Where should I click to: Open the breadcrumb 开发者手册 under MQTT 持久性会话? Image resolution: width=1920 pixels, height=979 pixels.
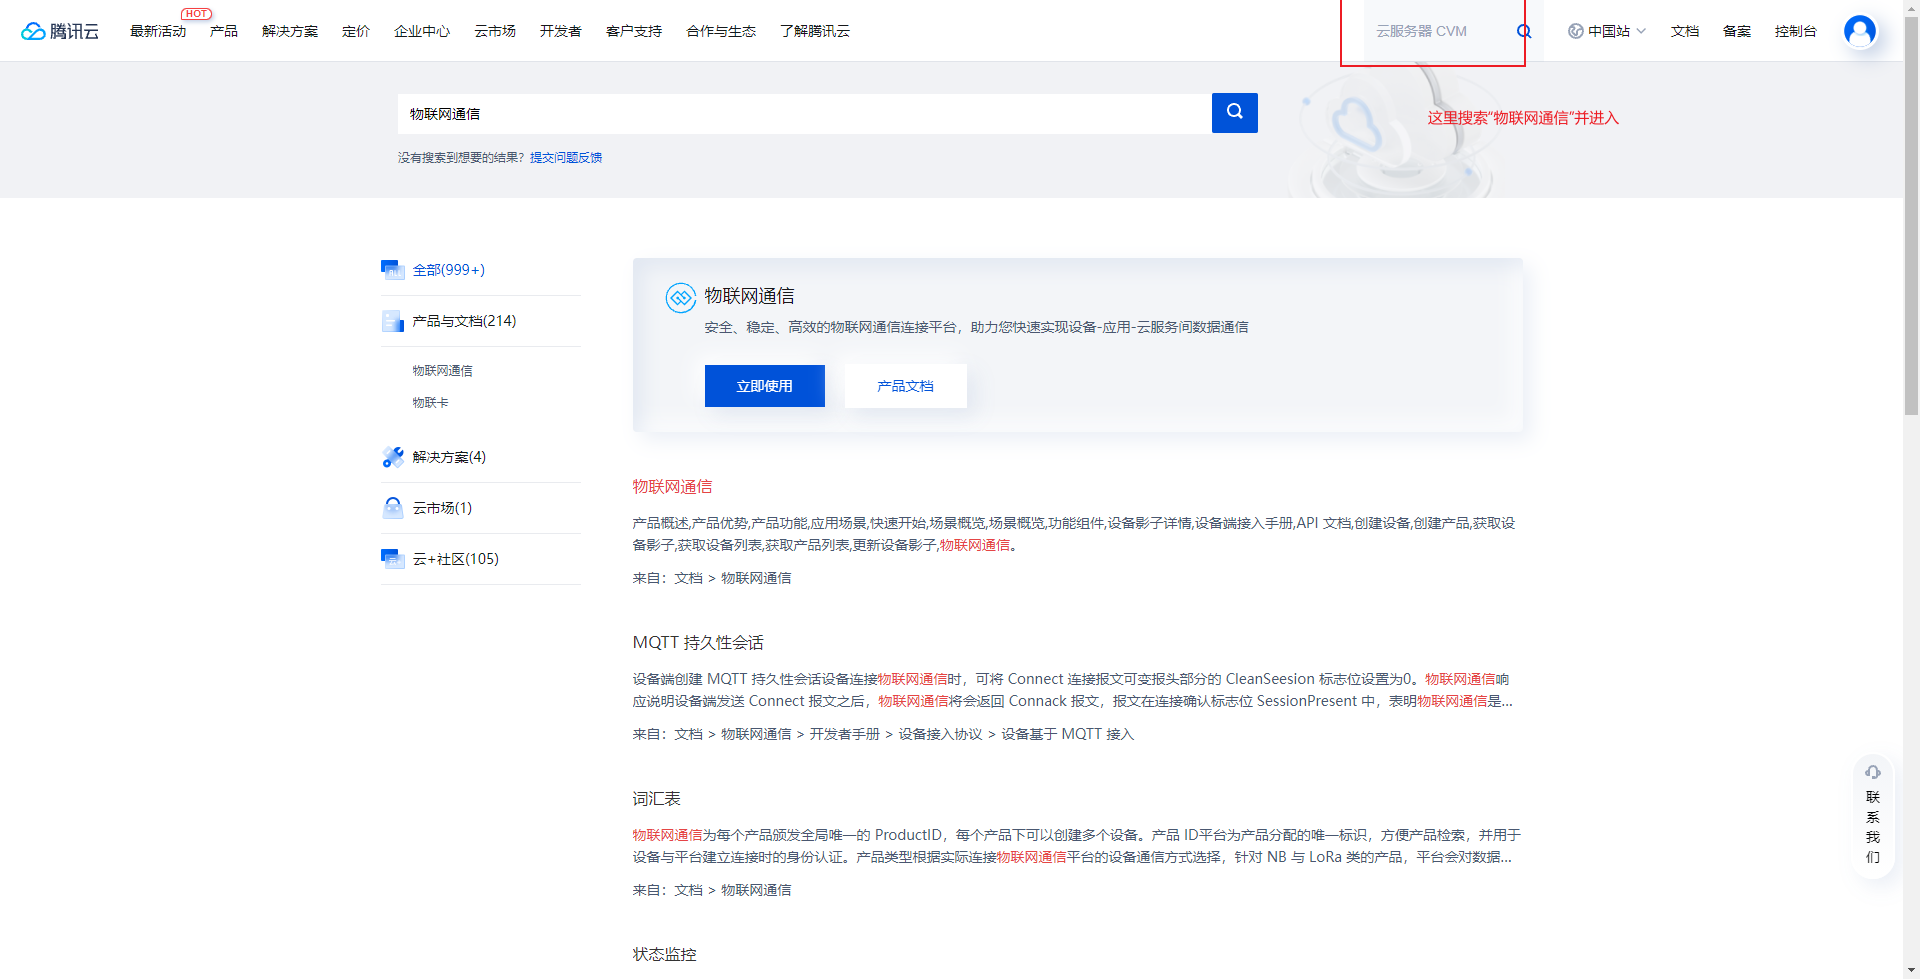pyautogui.click(x=844, y=733)
